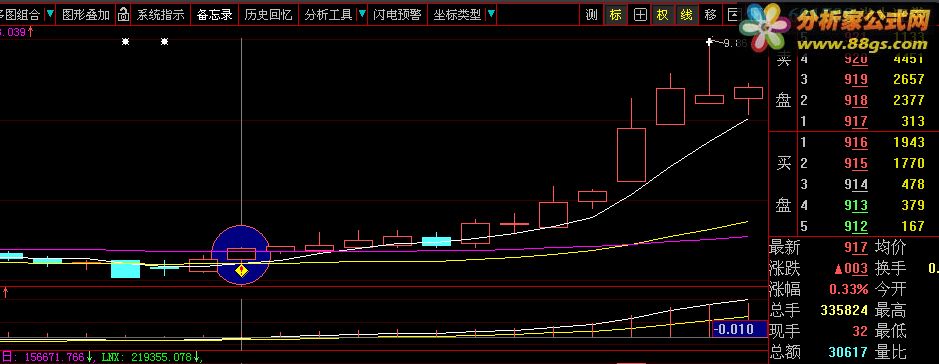Open the 历史回忆 menu item
This screenshot has height=364, width=939.
pos(268,15)
